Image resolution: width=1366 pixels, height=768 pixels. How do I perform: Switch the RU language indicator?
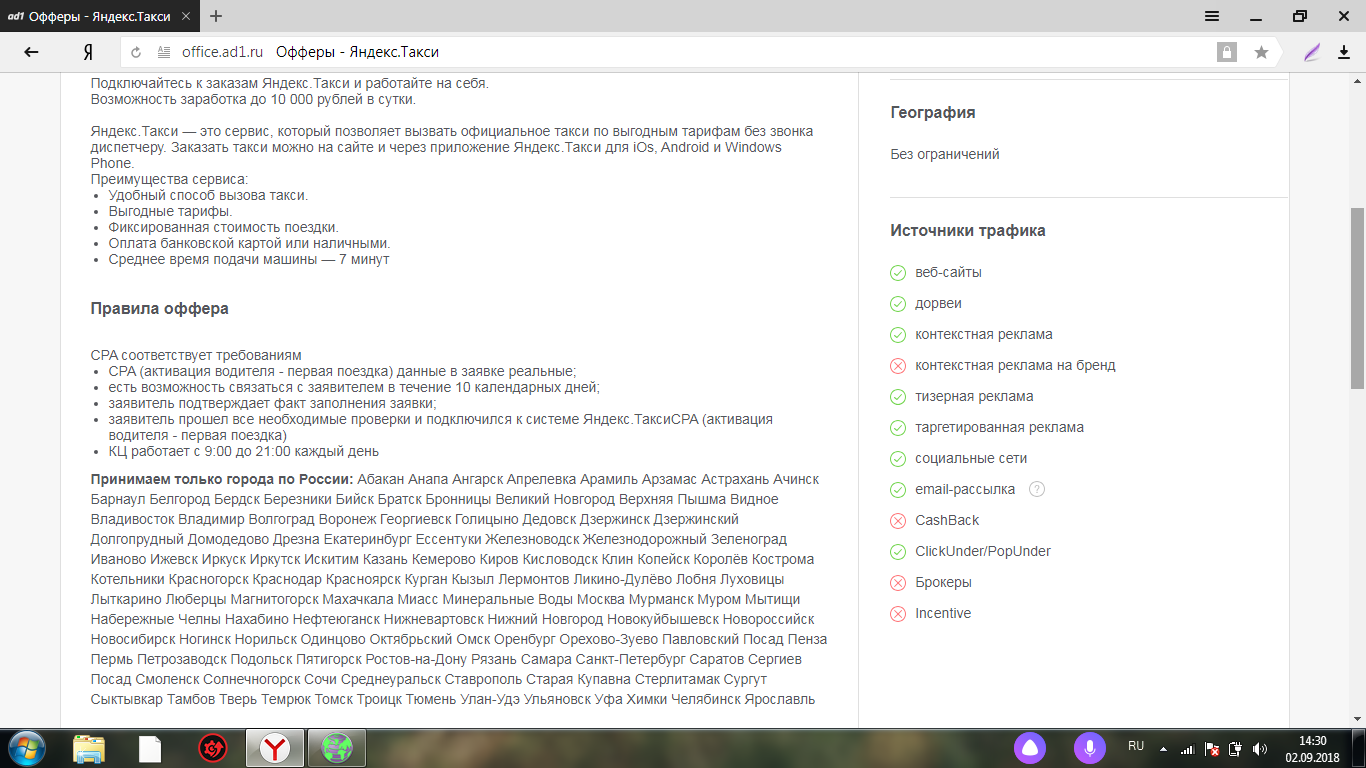pyautogui.click(x=1136, y=746)
